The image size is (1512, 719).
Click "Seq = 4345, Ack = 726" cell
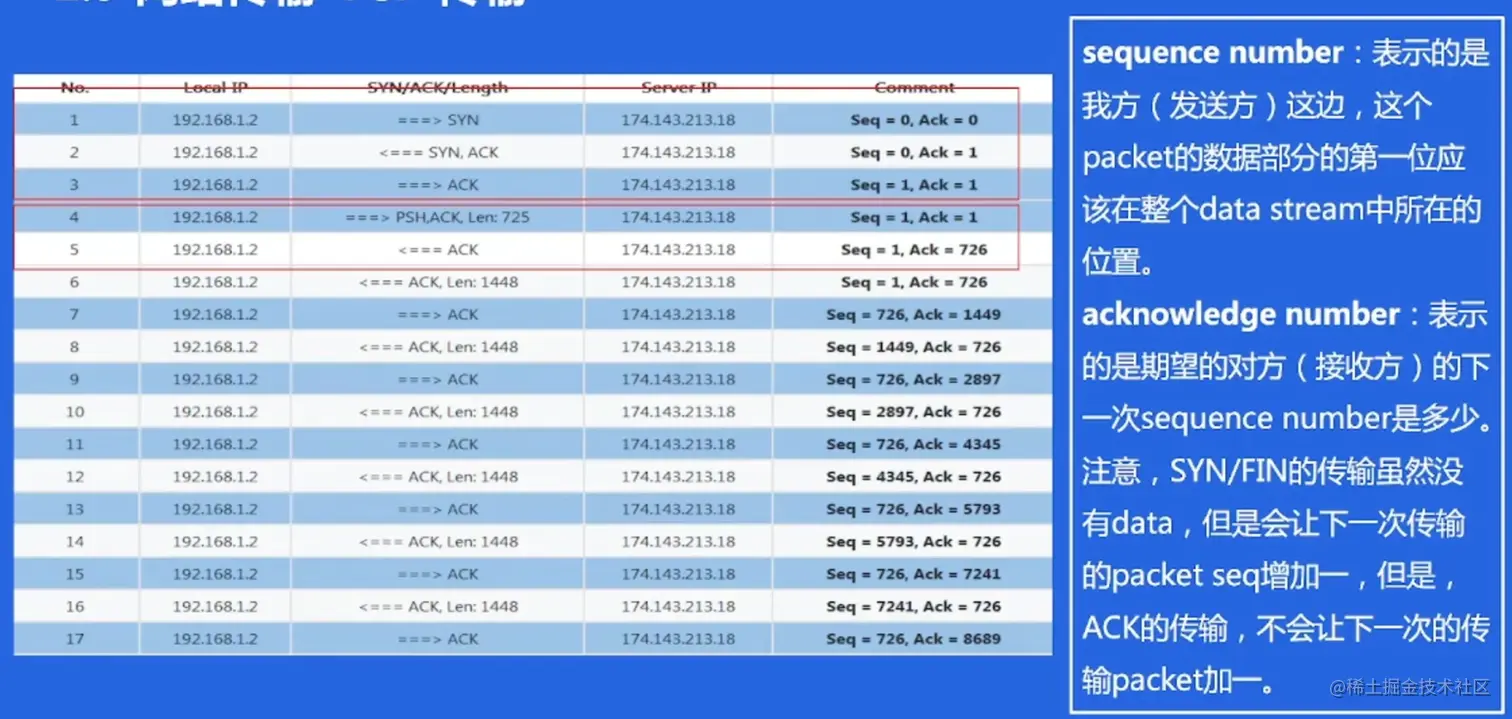(x=914, y=477)
